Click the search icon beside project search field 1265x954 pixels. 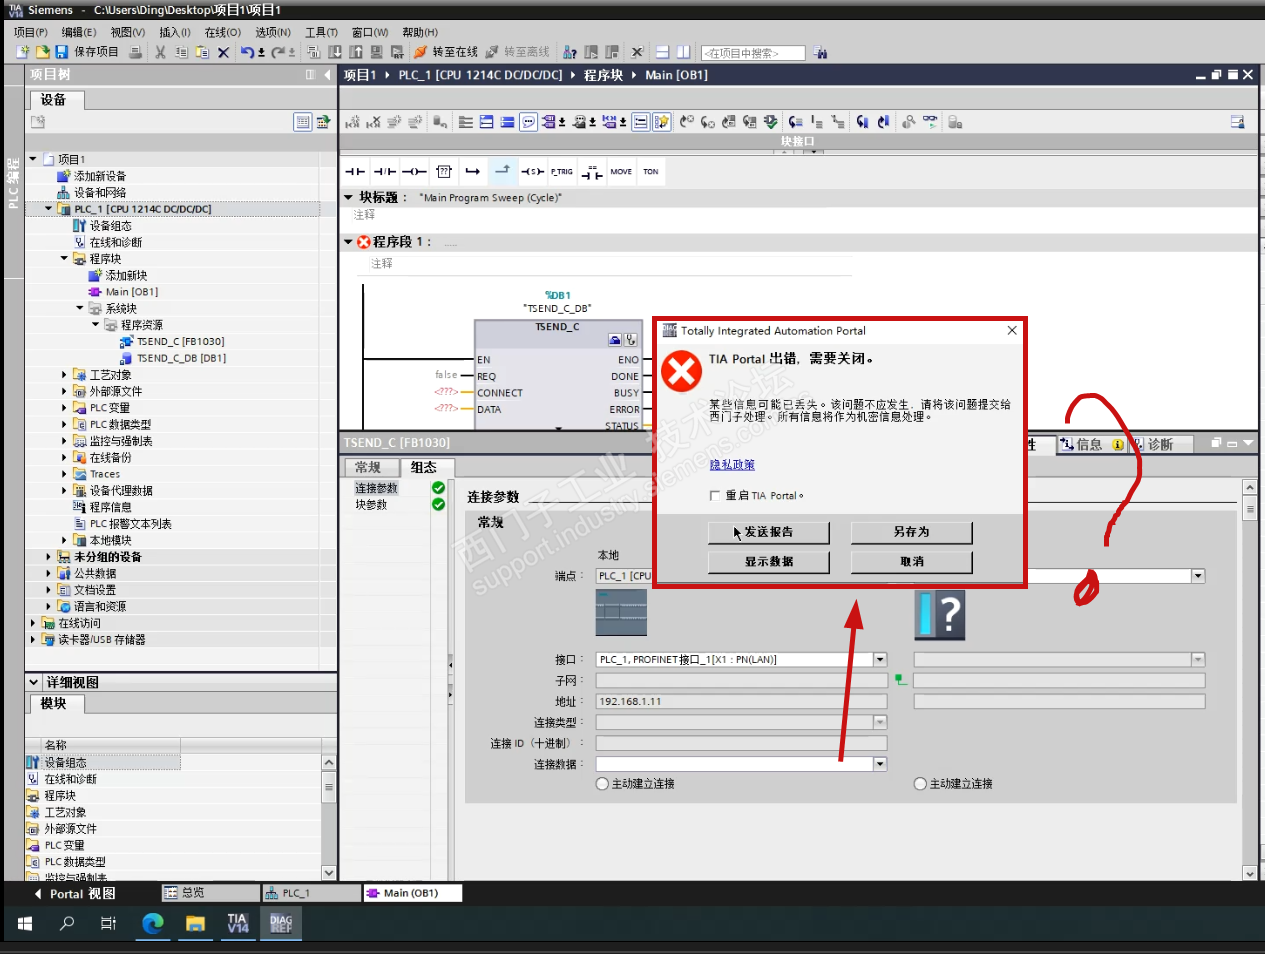pyautogui.click(x=821, y=53)
